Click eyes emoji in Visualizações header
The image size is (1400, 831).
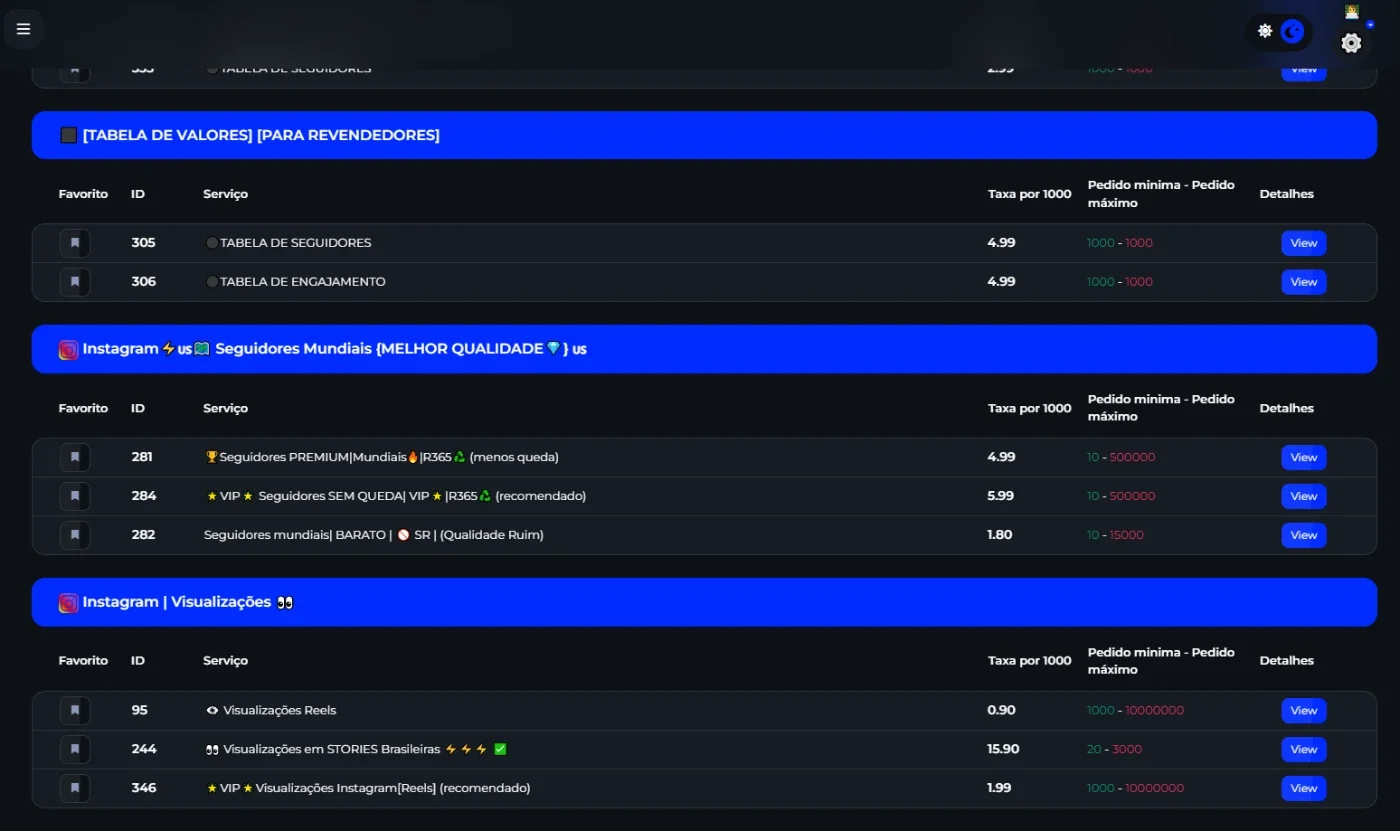tap(284, 602)
